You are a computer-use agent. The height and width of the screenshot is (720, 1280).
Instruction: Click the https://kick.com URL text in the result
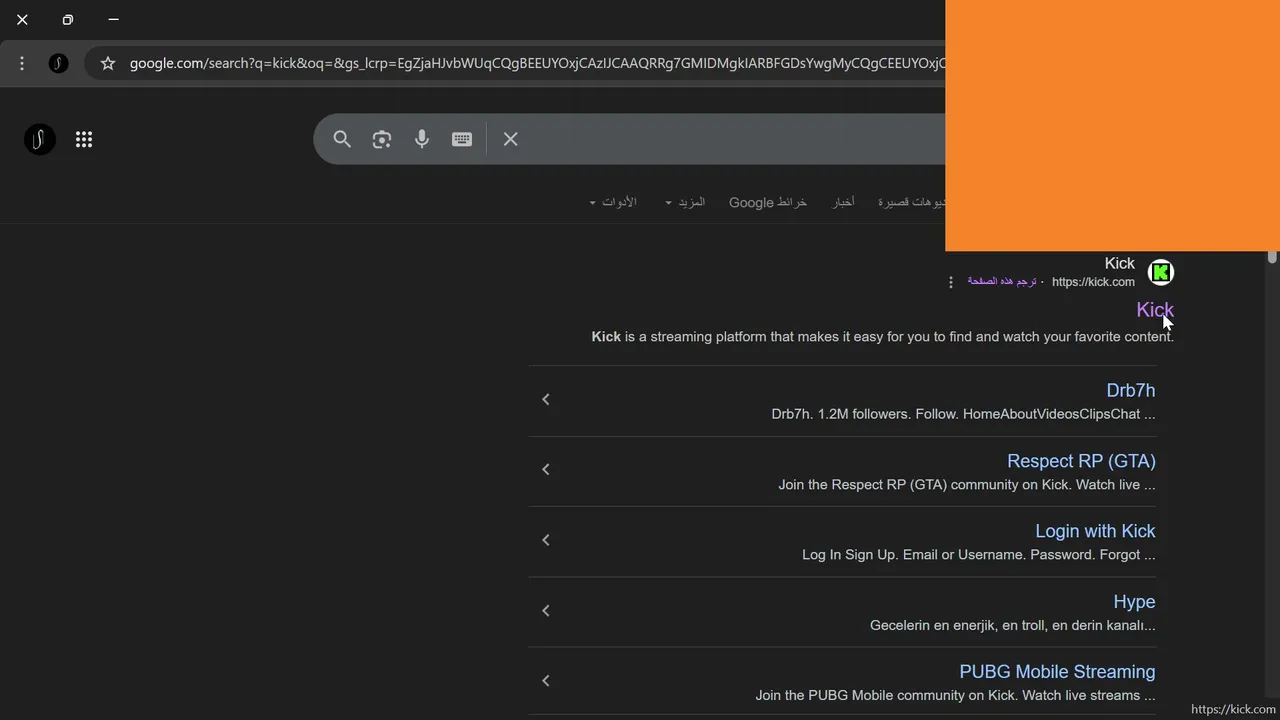pos(1093,282)
